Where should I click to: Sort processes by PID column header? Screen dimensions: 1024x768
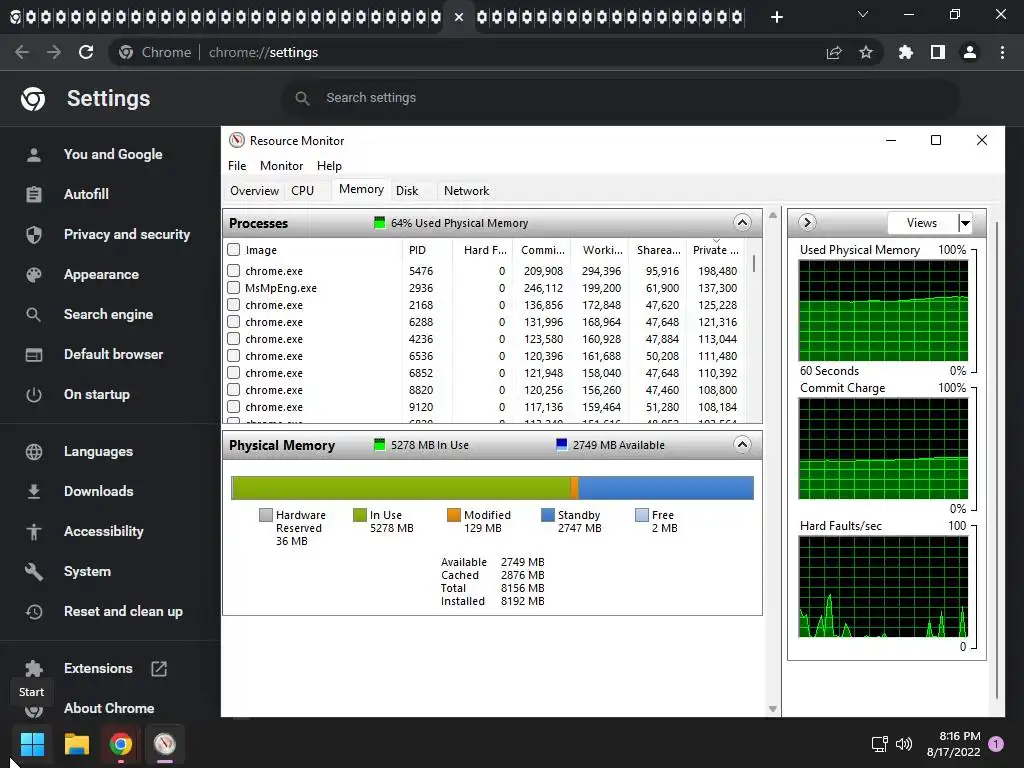[427, 250]
